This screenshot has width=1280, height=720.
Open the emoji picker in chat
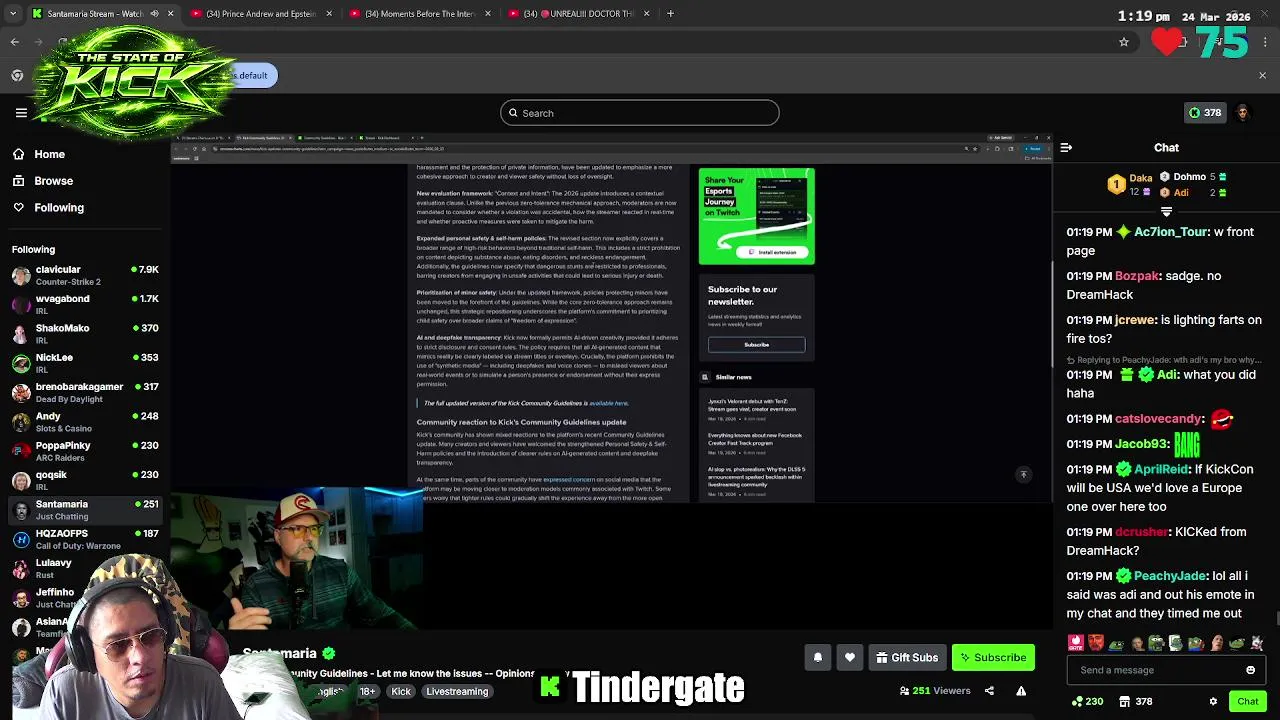click(x=1250, y=670)
